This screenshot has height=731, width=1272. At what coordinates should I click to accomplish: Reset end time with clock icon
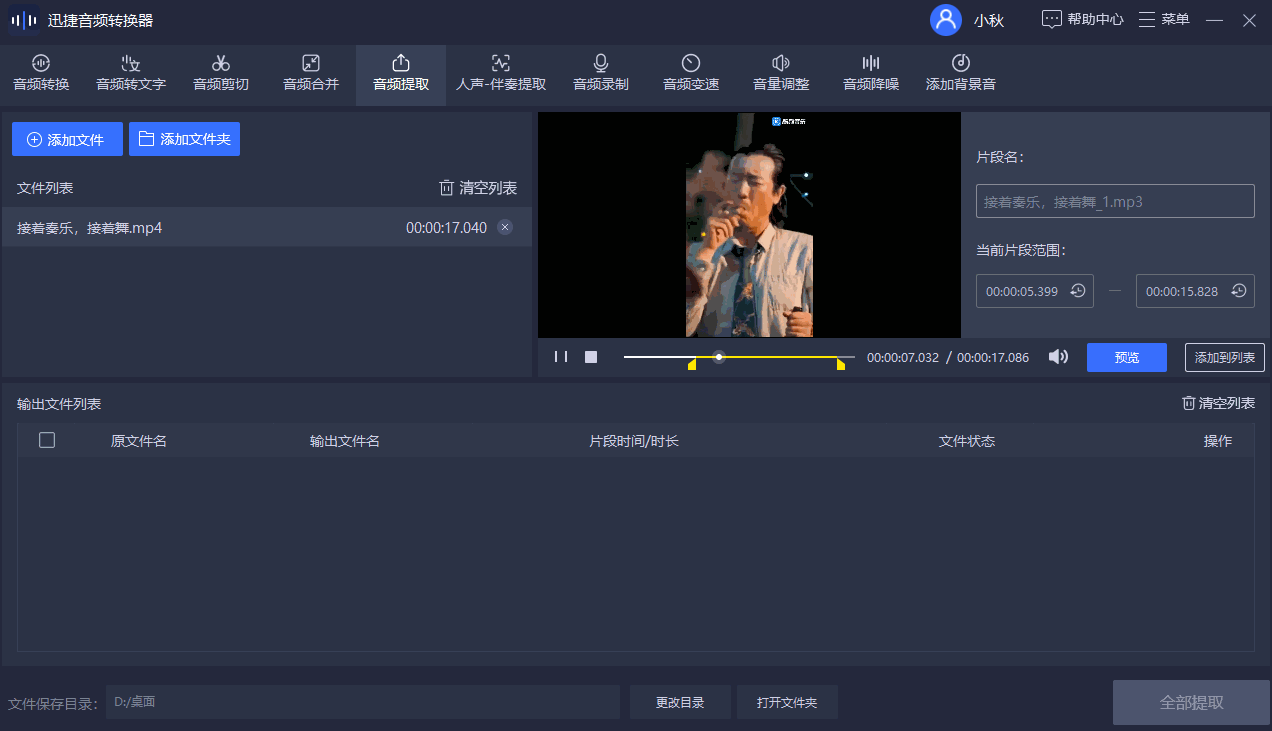[x=1239, y=291]
